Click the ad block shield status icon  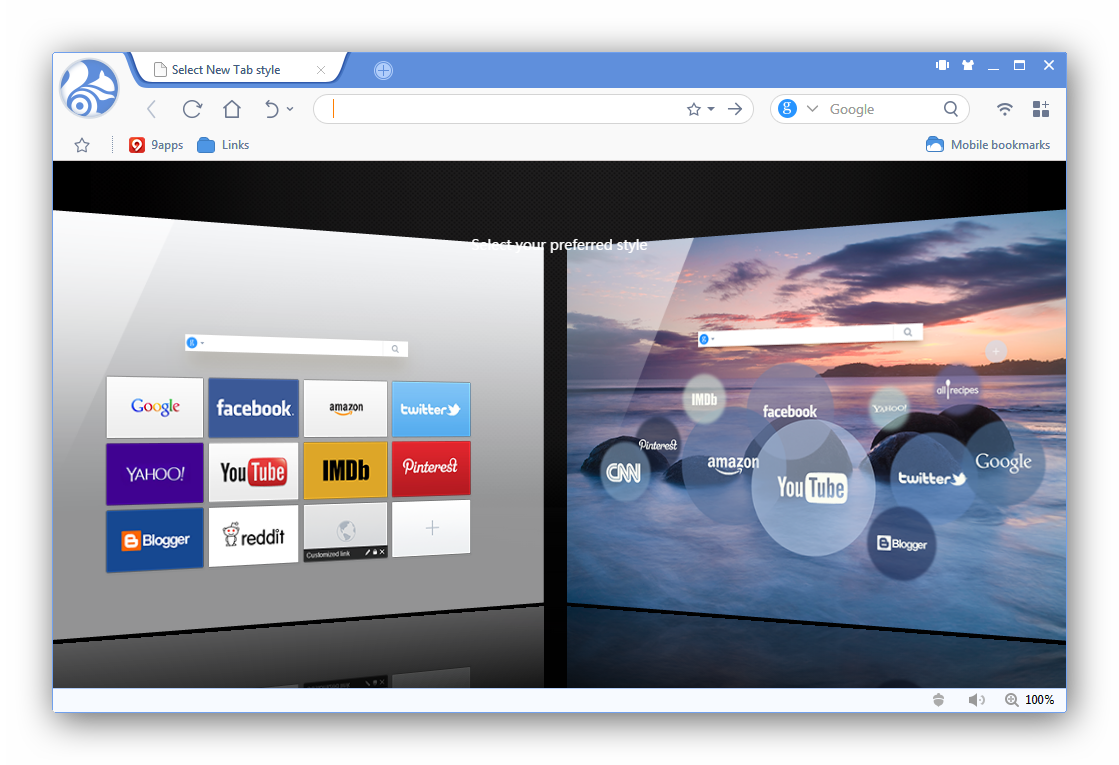tap(938, 700)
